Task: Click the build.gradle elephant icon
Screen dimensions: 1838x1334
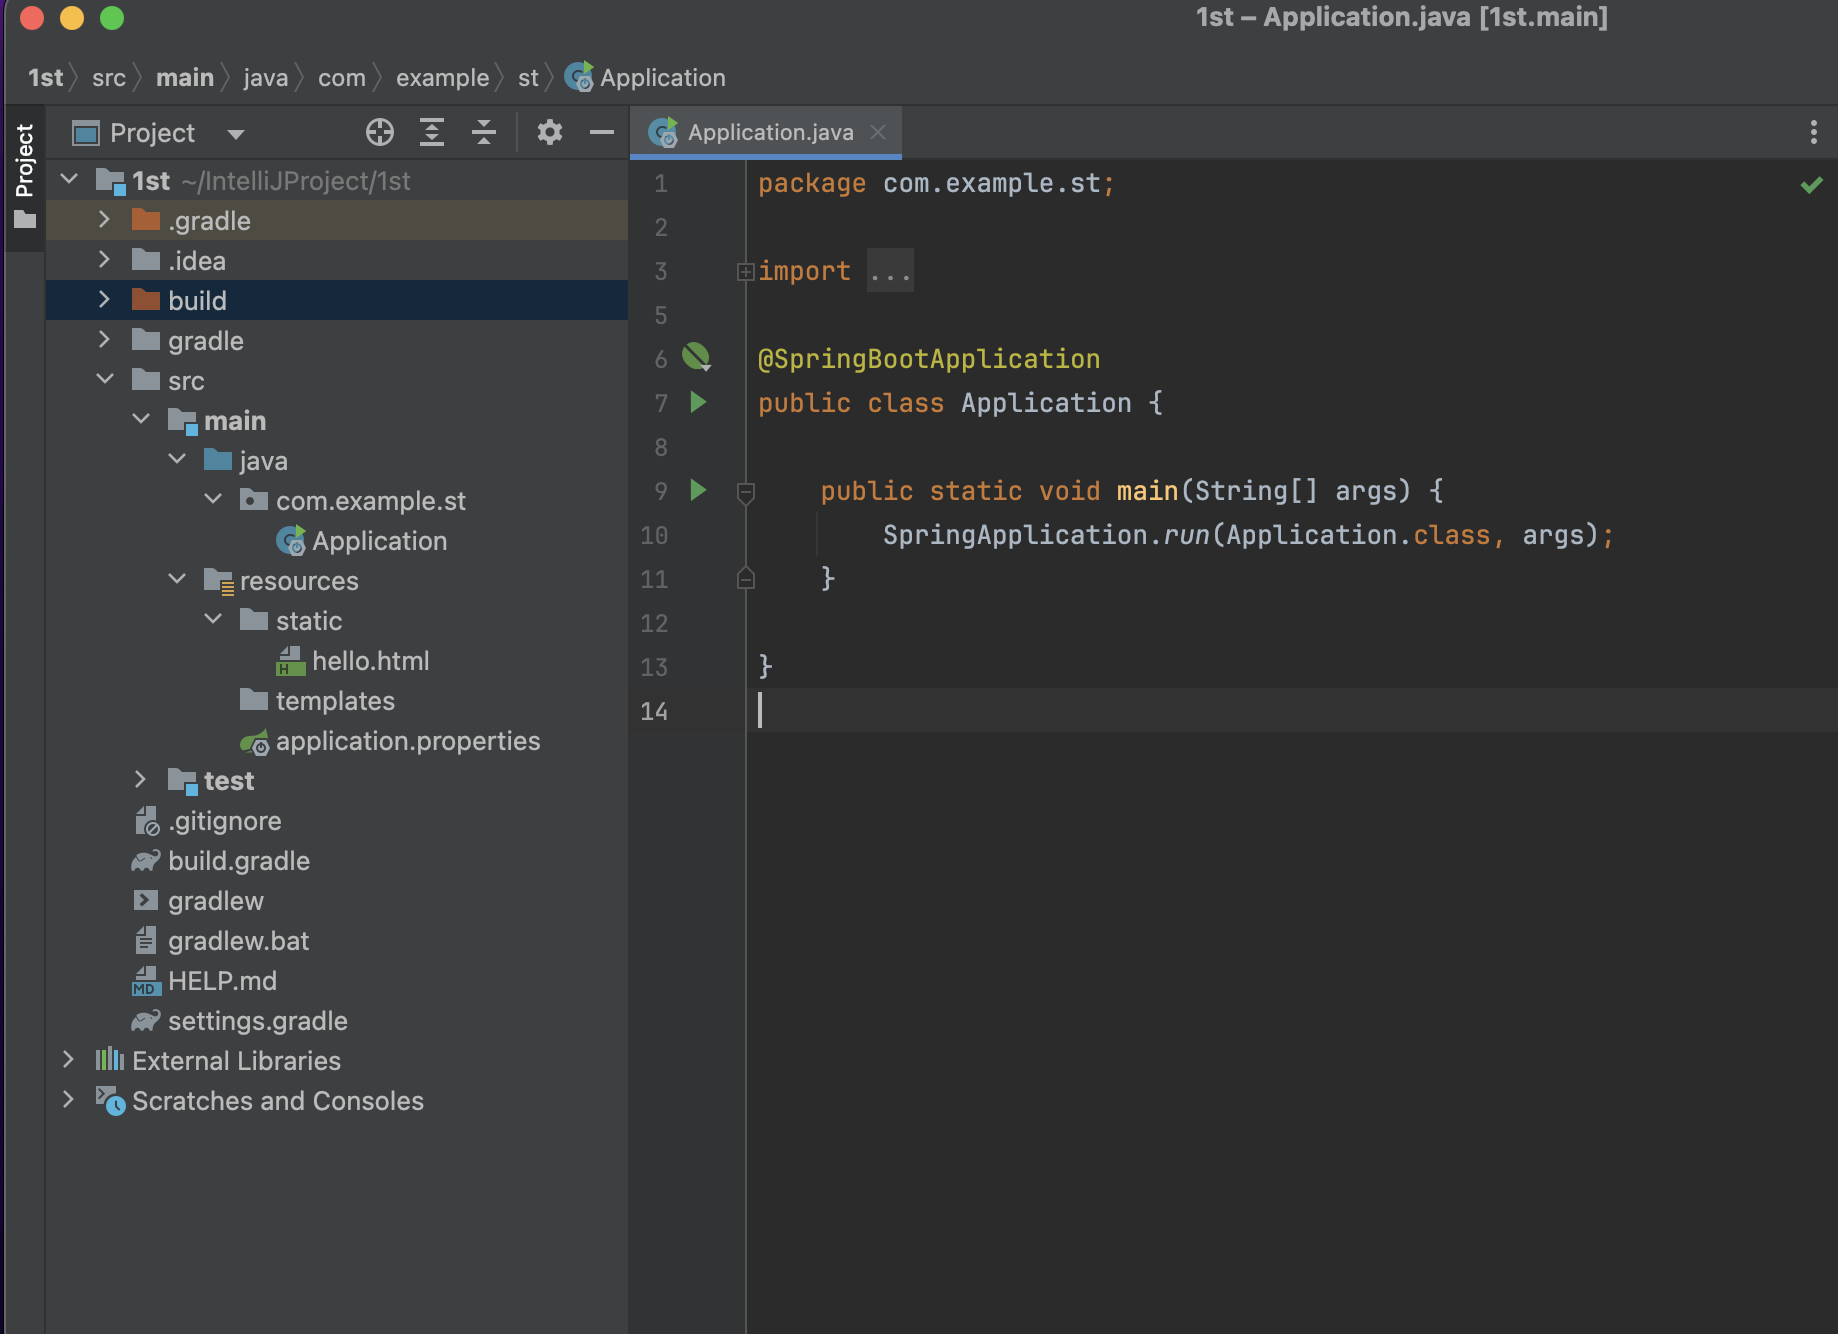Action: pos(146,861)
